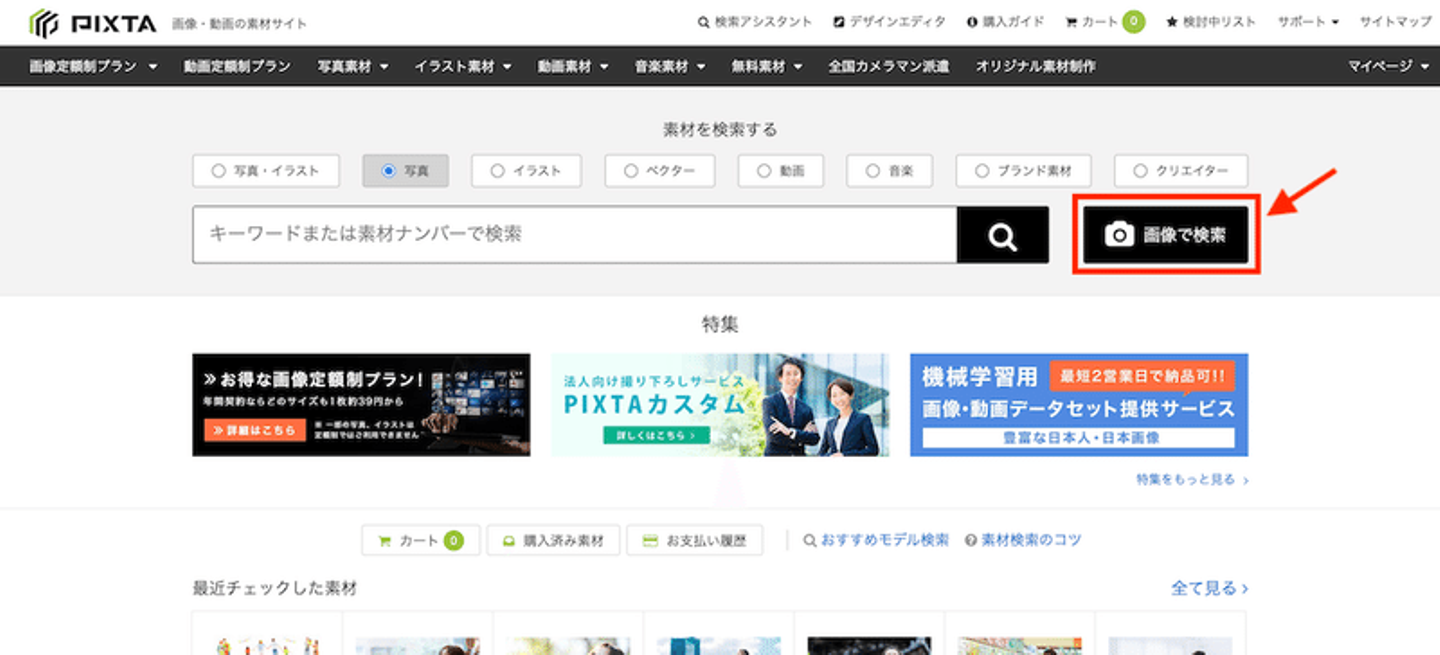This screenshot has width=1440, height=655.
Task: Select クリエイター radio option
Action: (1181, 171)
